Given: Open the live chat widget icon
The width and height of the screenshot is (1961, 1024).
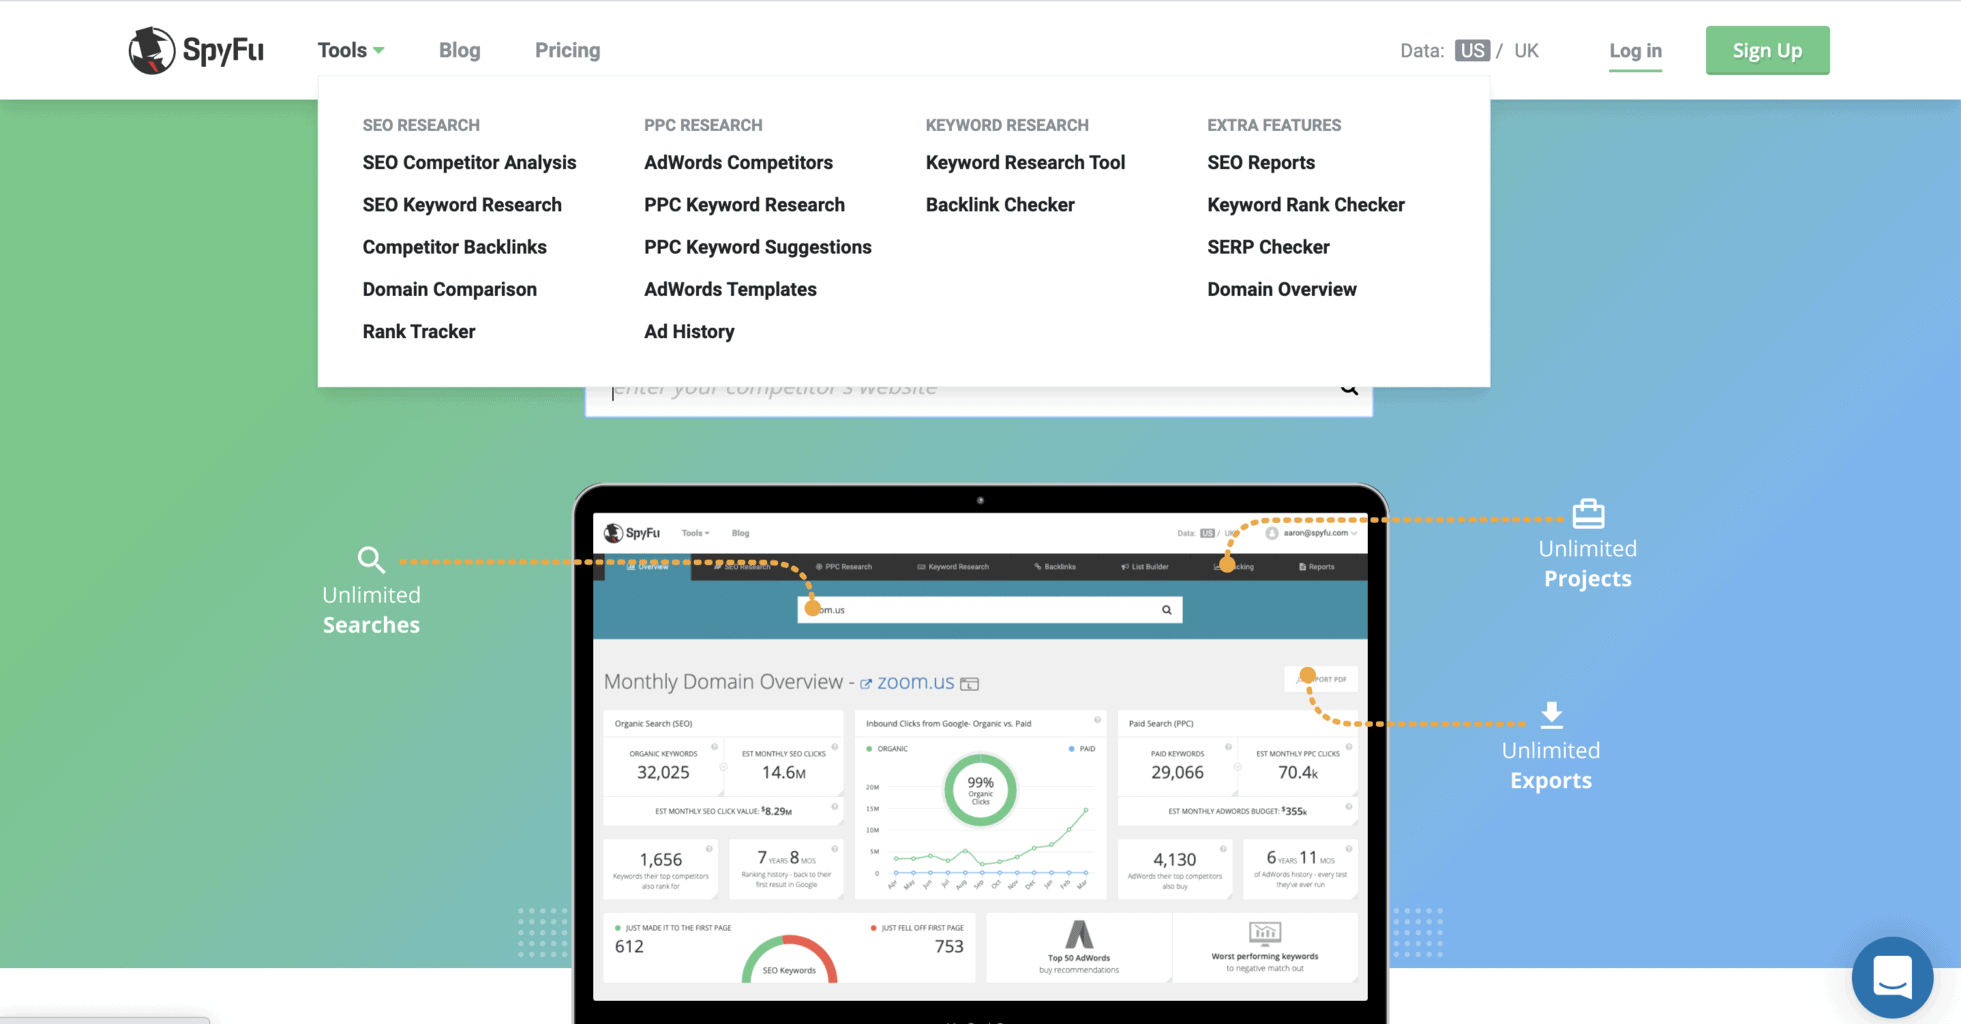Looking at the screenshot, I should (x=1892, y=977).
